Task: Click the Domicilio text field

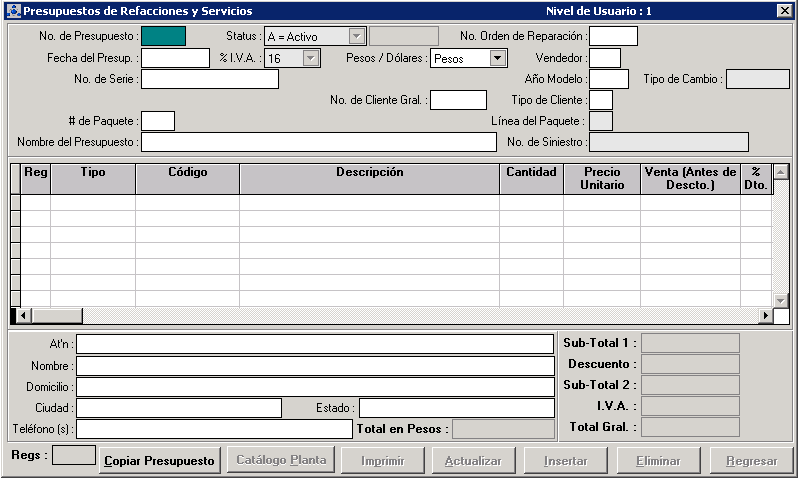Action: click(314, 387)
